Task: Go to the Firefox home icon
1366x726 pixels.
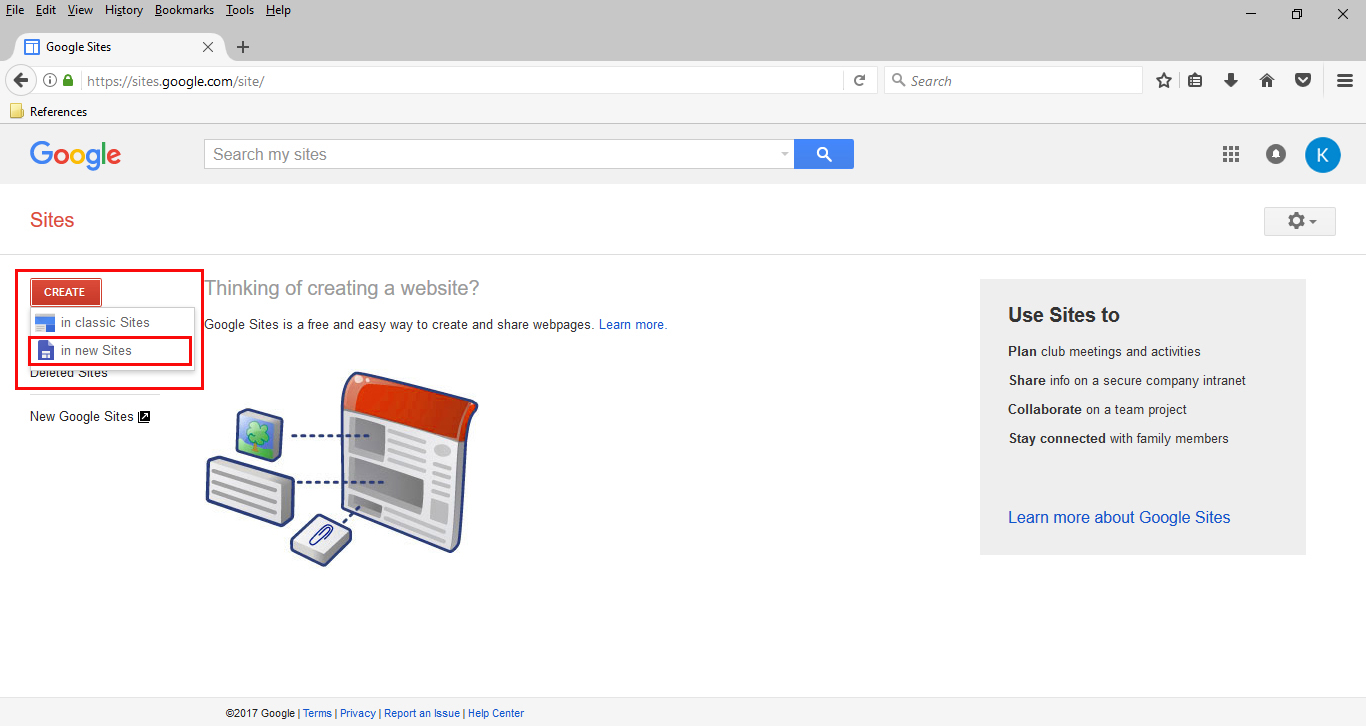Action: click(x=1267, y=81)
